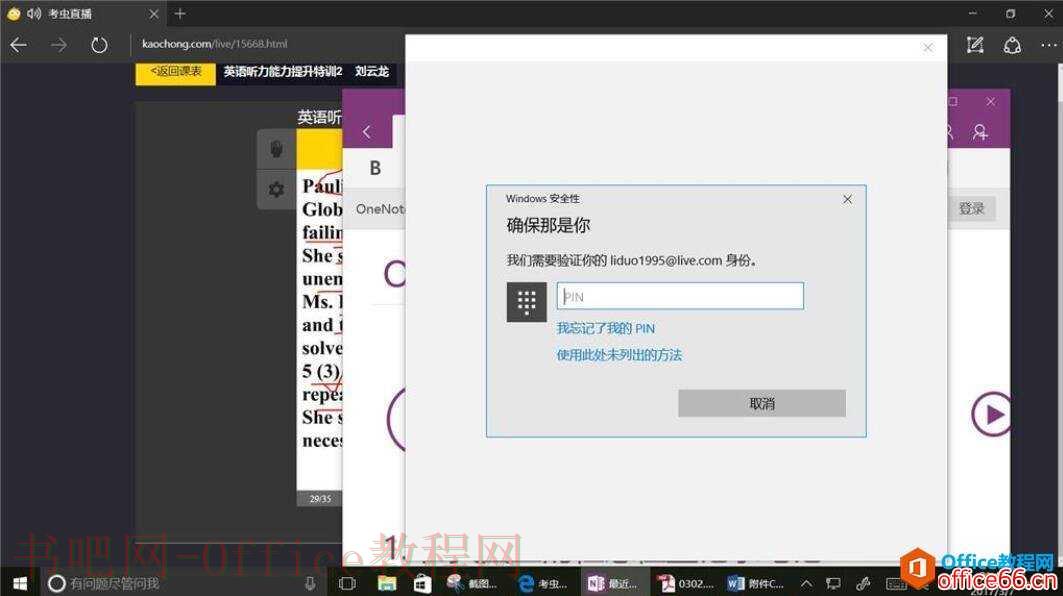The width and height of the screenshot is (1063, 596).
Task: Click the 返回课表 yellow button
Action: pyautogui.click(x=176, y=72)
